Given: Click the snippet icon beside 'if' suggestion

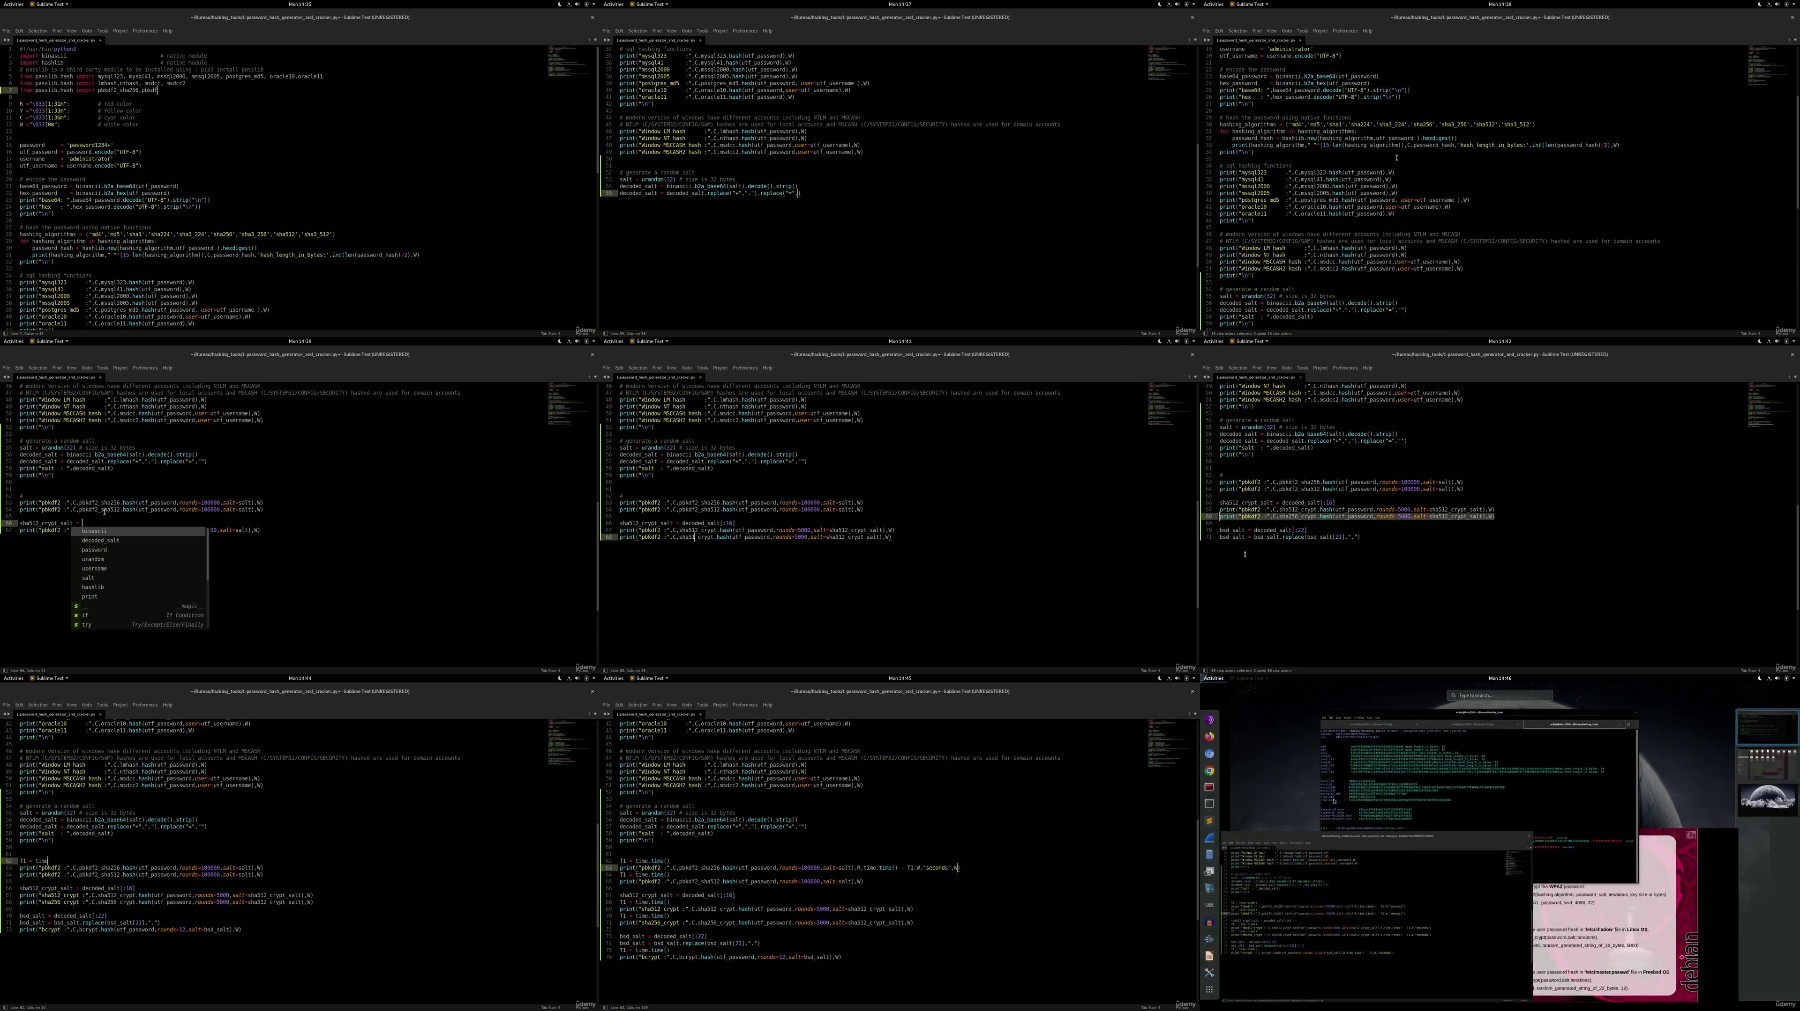Looking at the screenshot, I should [76, 615].
